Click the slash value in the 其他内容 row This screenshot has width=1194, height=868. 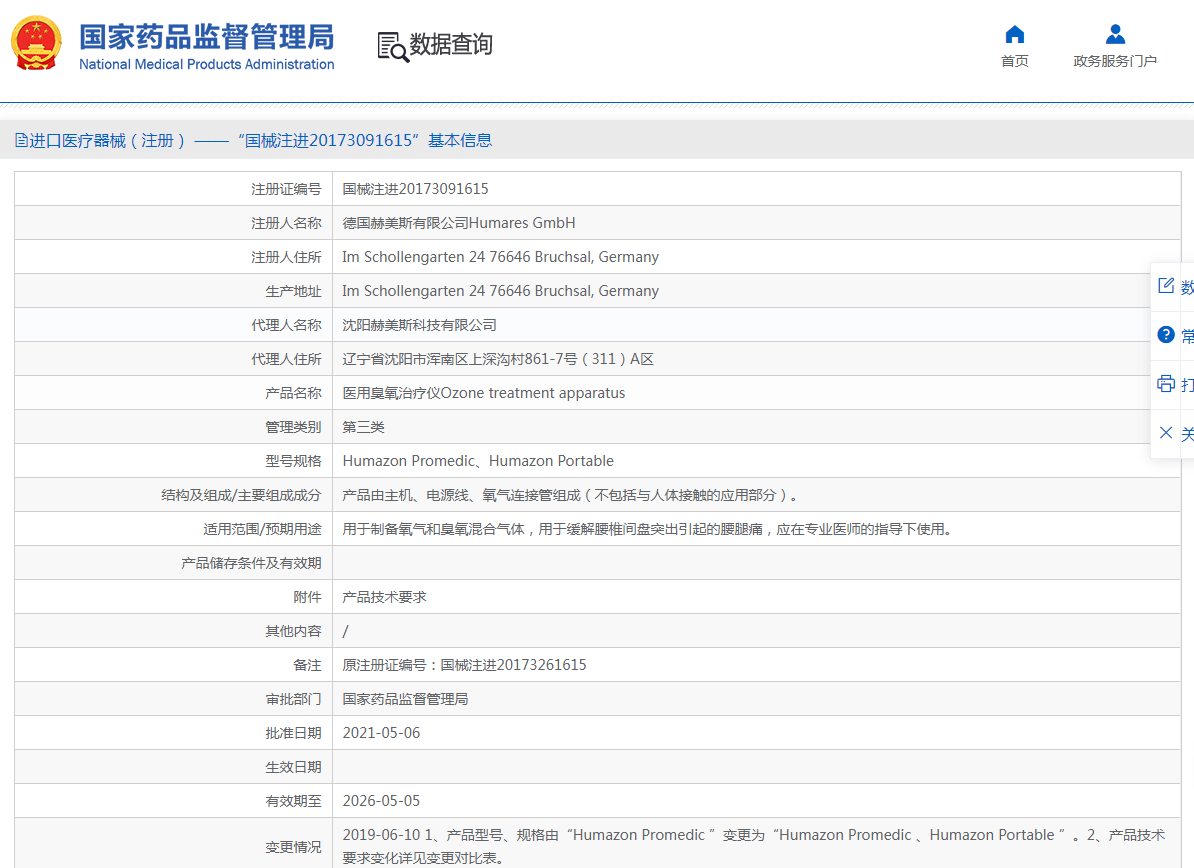click(346, 631)
